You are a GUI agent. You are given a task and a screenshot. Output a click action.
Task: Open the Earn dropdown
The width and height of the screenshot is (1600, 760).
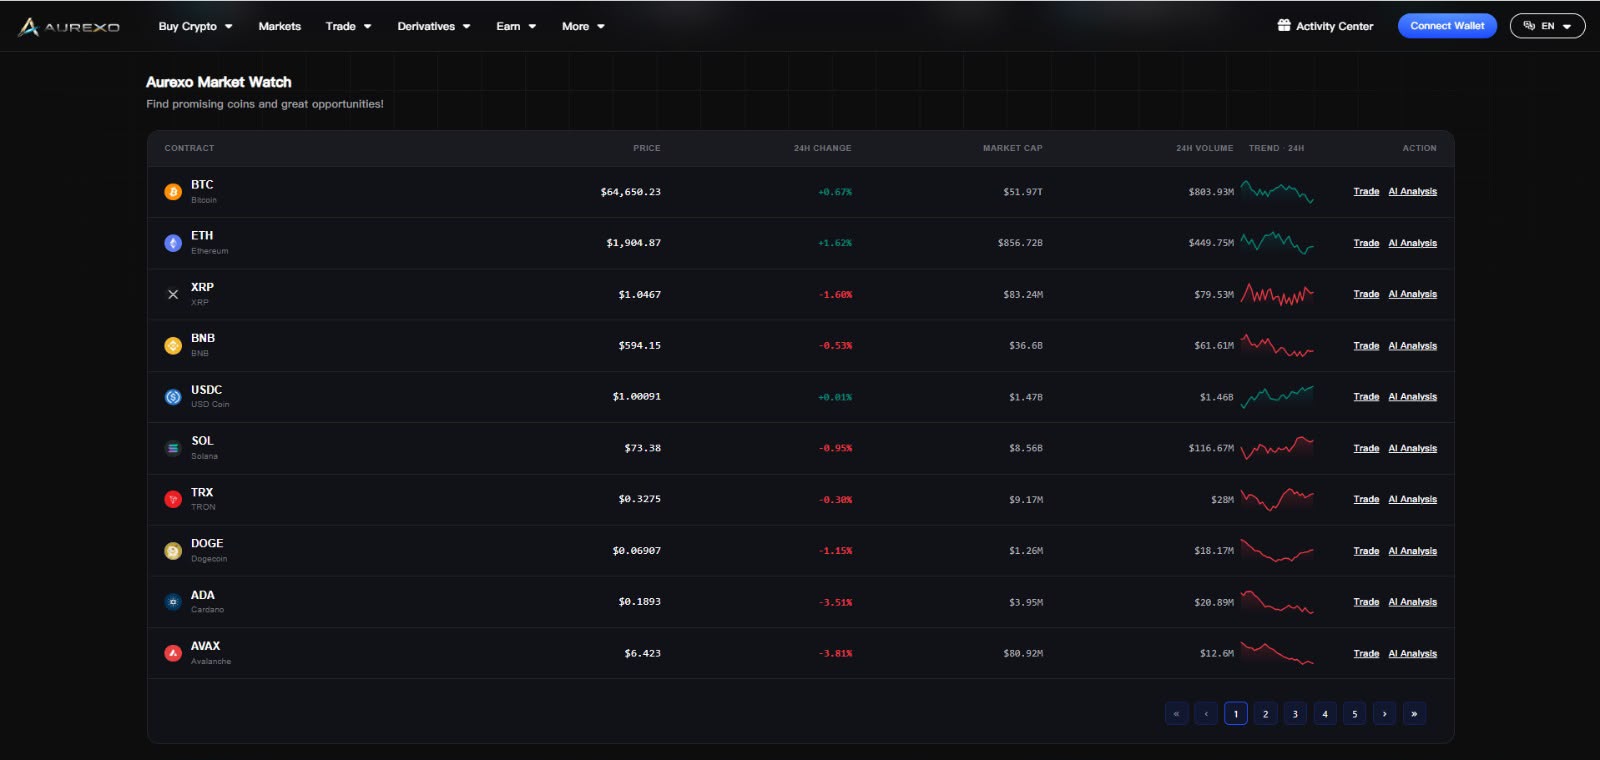click(x=516, y=27)
